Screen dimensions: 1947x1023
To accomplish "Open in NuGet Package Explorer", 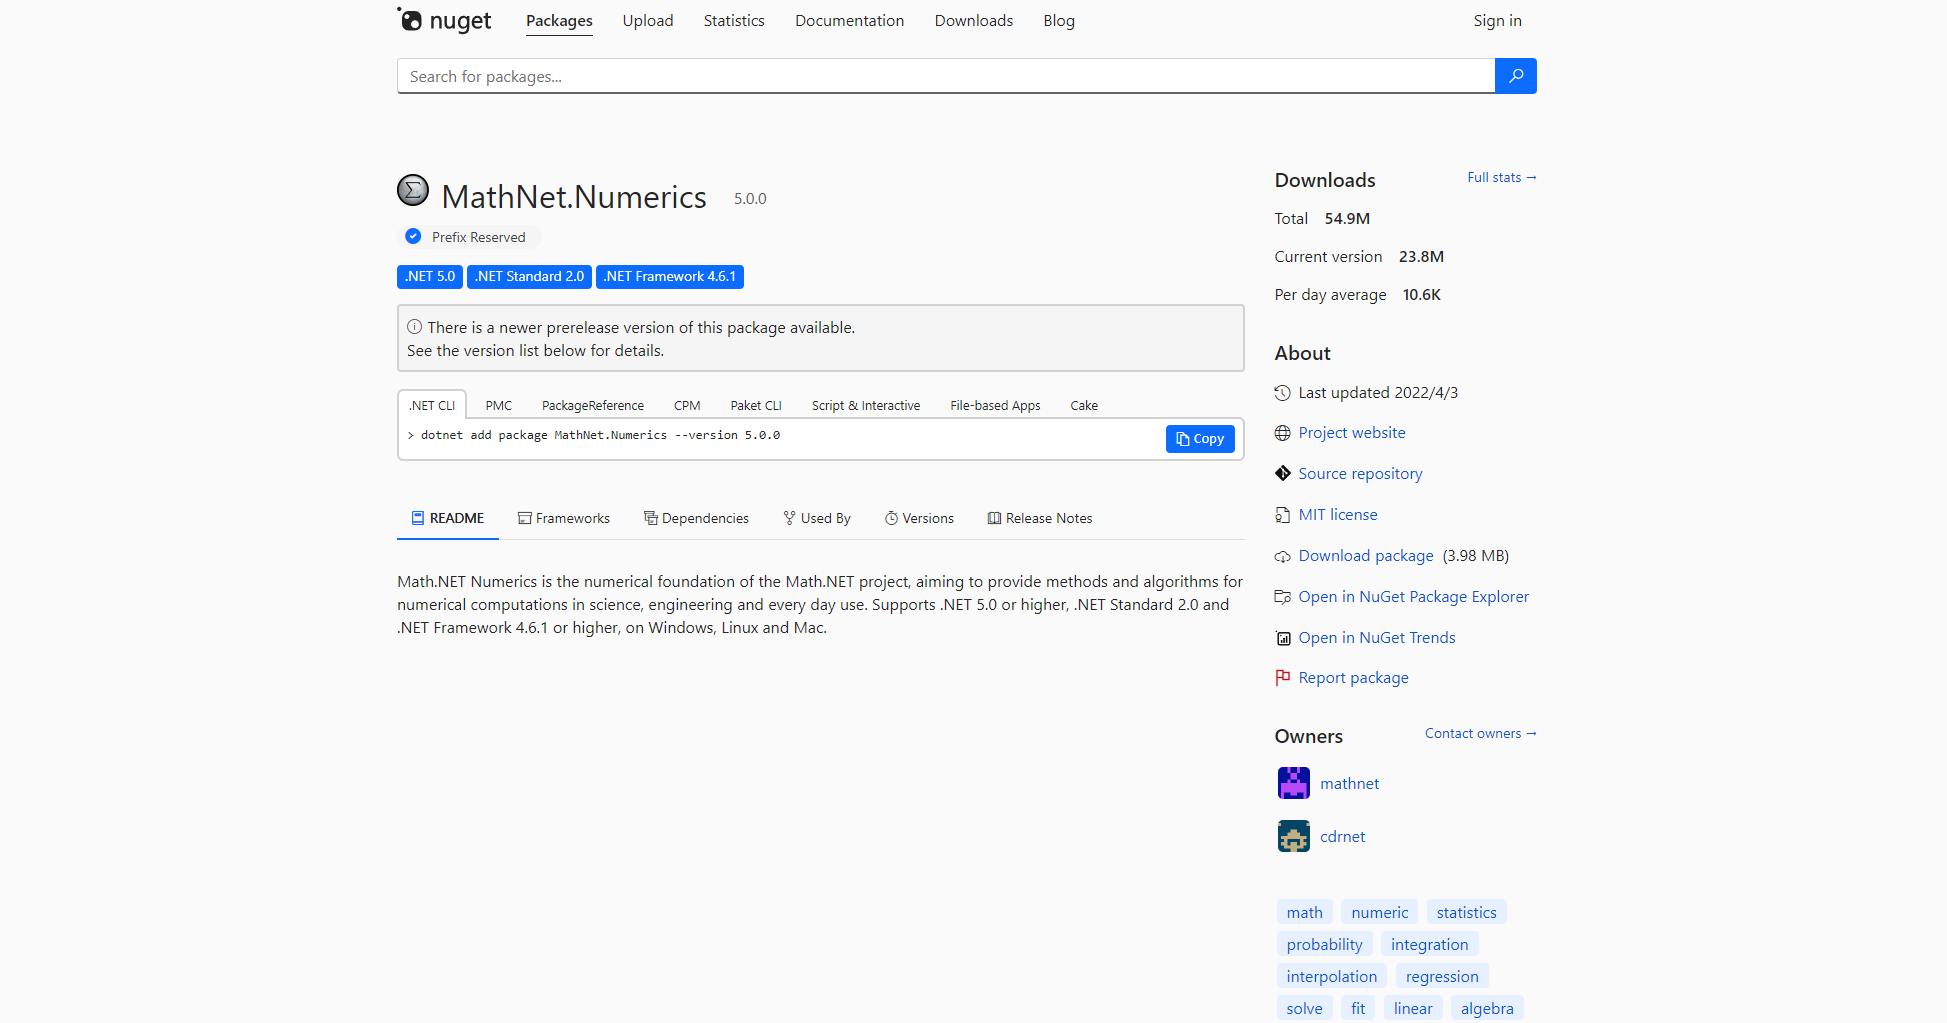I will click(x=1413, y=596).
